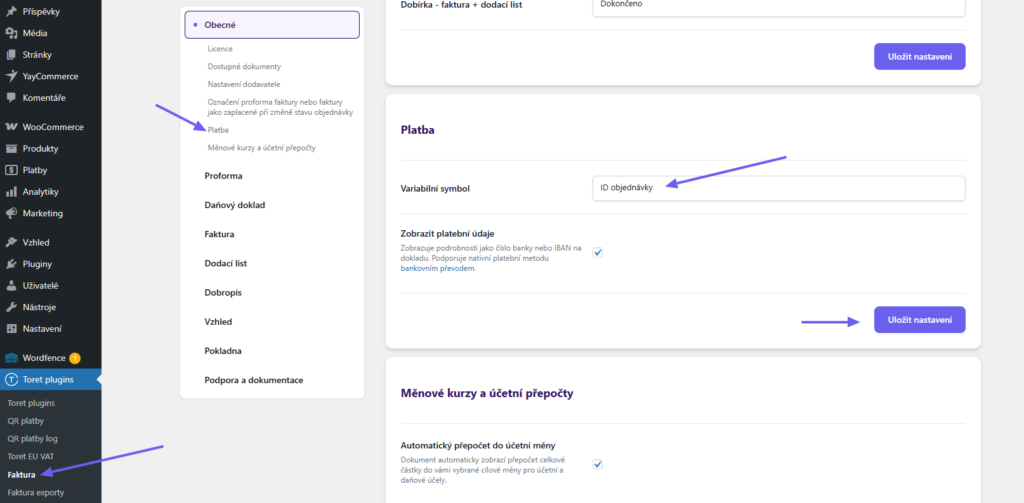The image size is (1024, 503).
Task: Open the Faktura submenu item
Action: coord(22,475)
